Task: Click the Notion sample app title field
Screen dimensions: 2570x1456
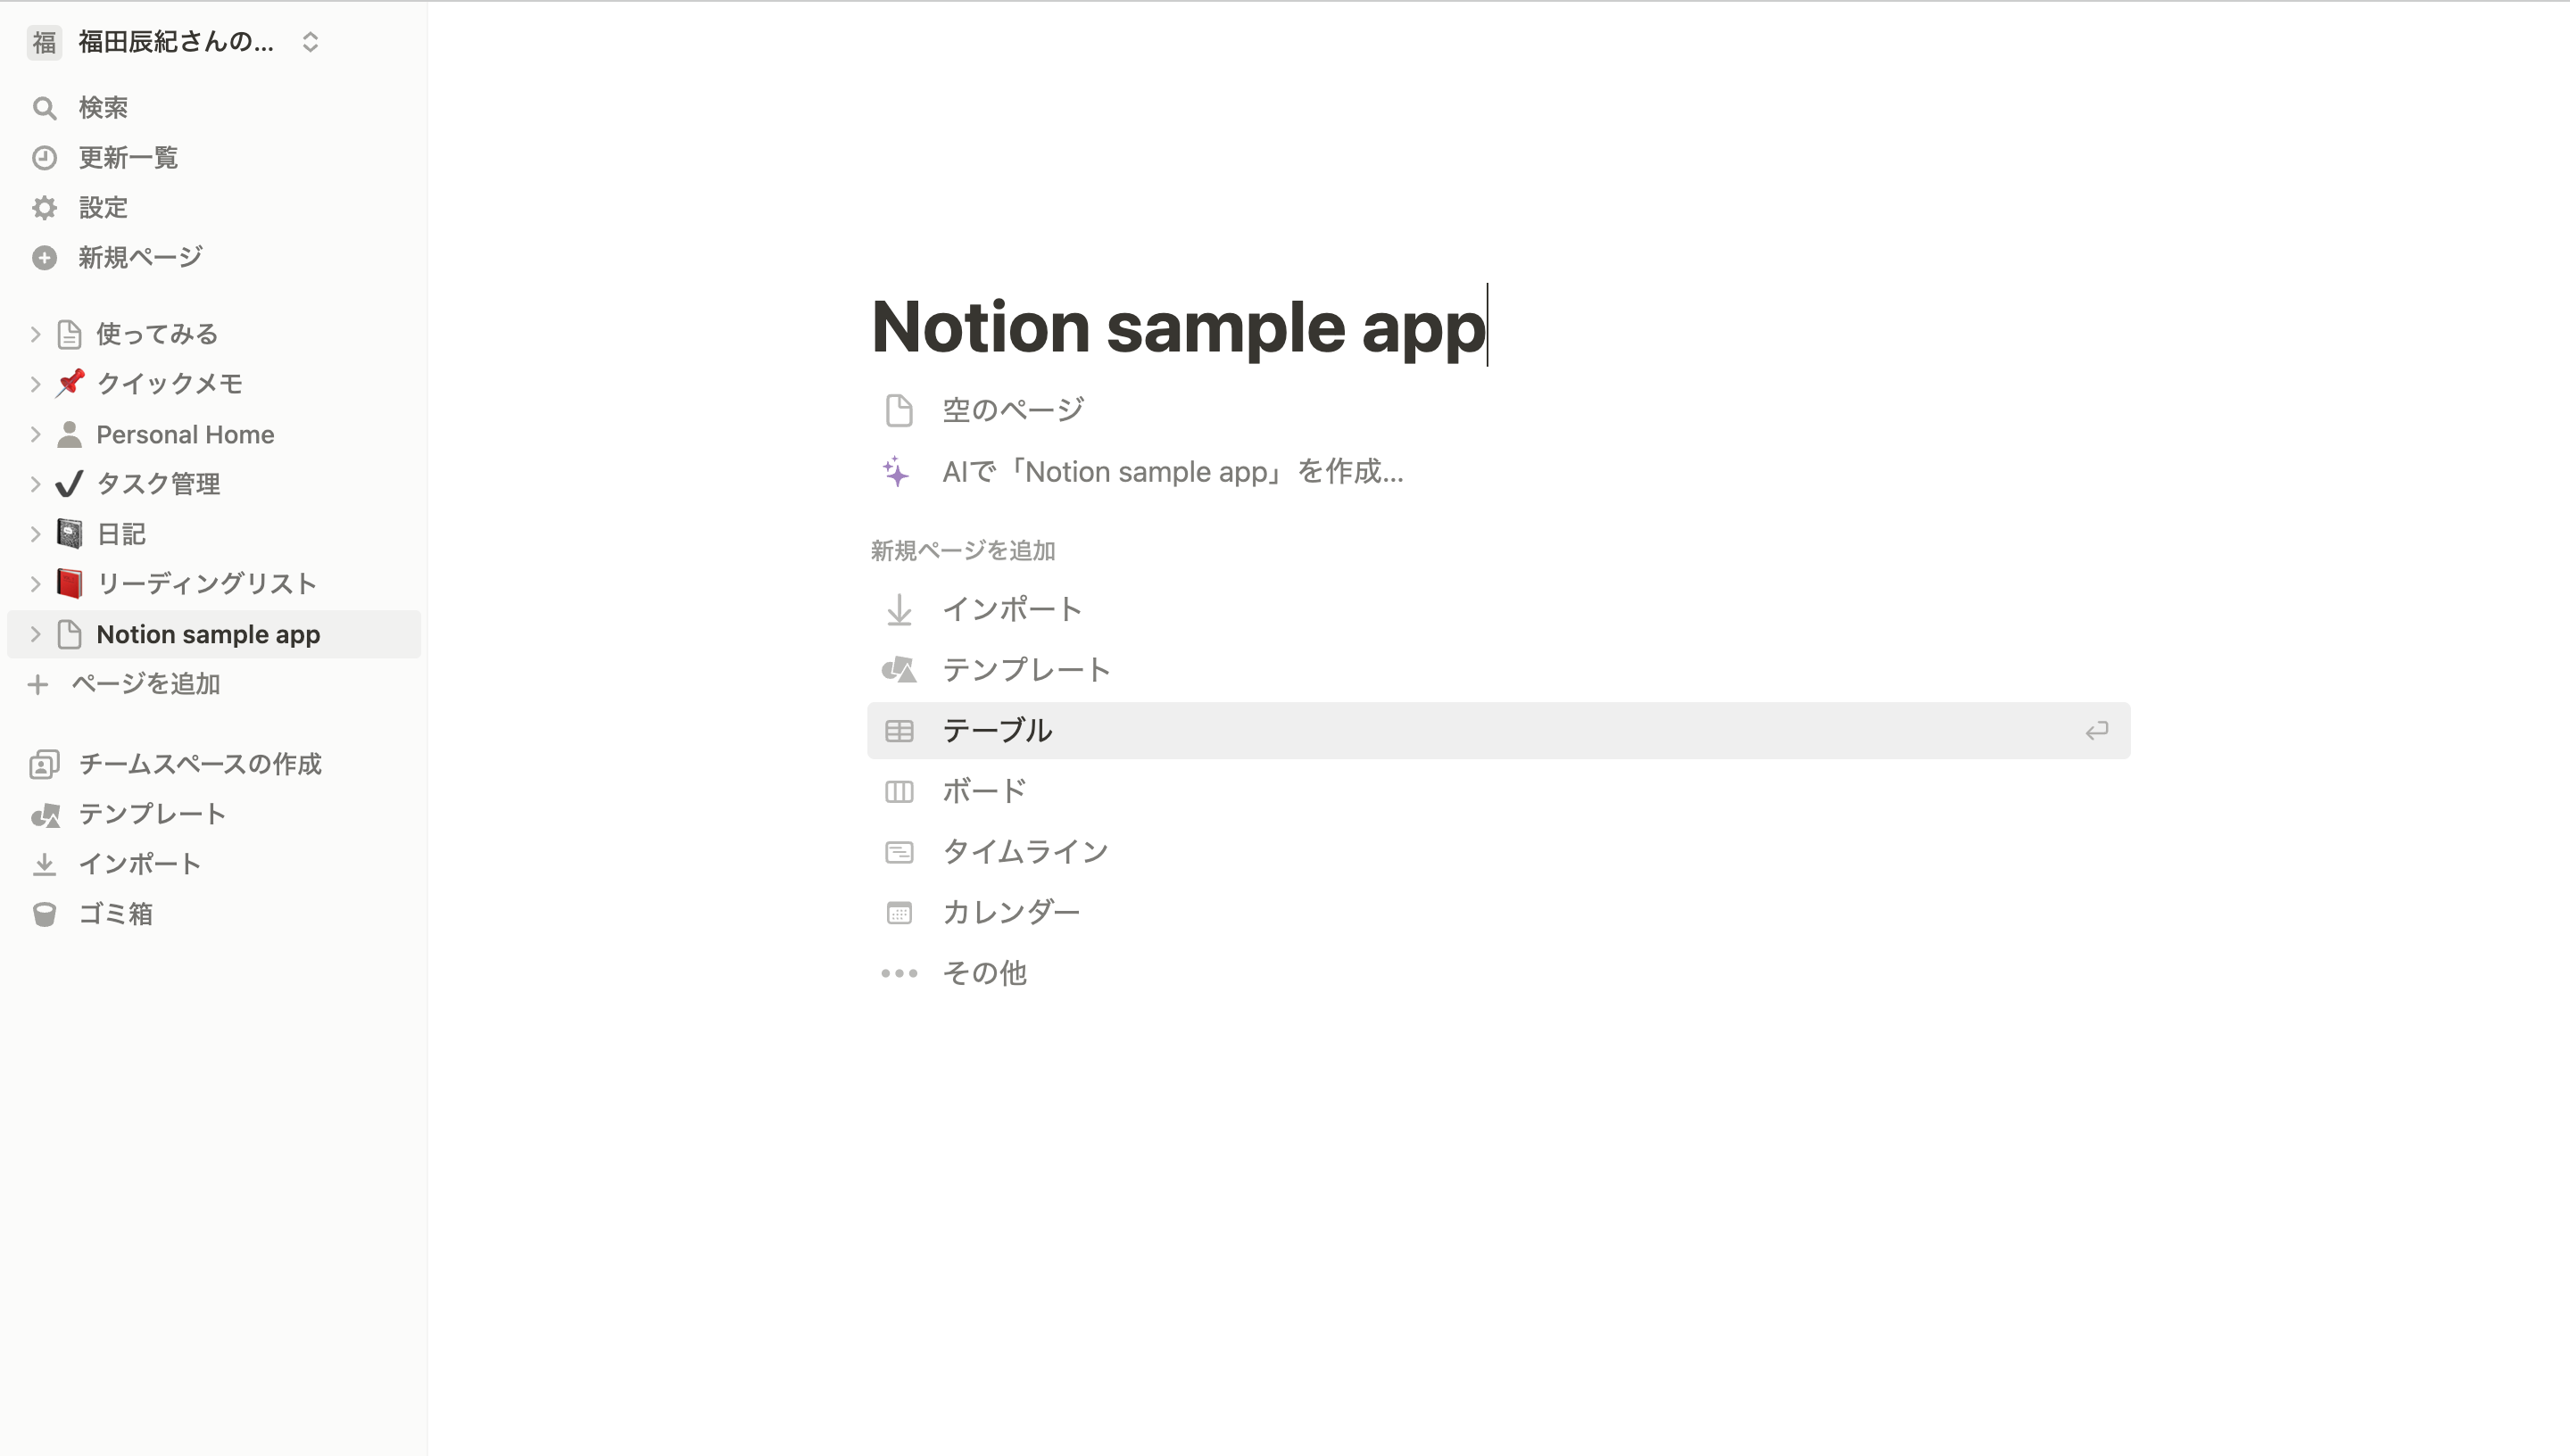Action: pyautogui.click(x=1178, y=327)
